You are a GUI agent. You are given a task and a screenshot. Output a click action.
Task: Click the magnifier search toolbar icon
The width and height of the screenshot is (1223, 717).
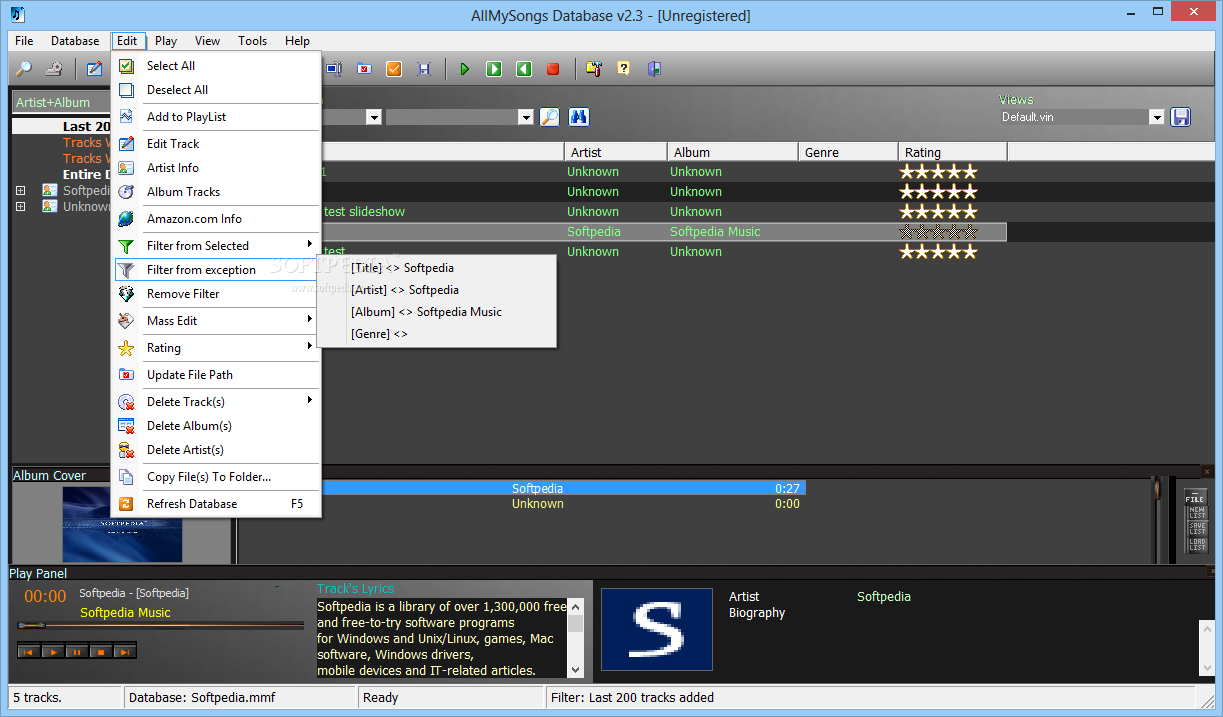pyautogui.click(x=23, y=69)
